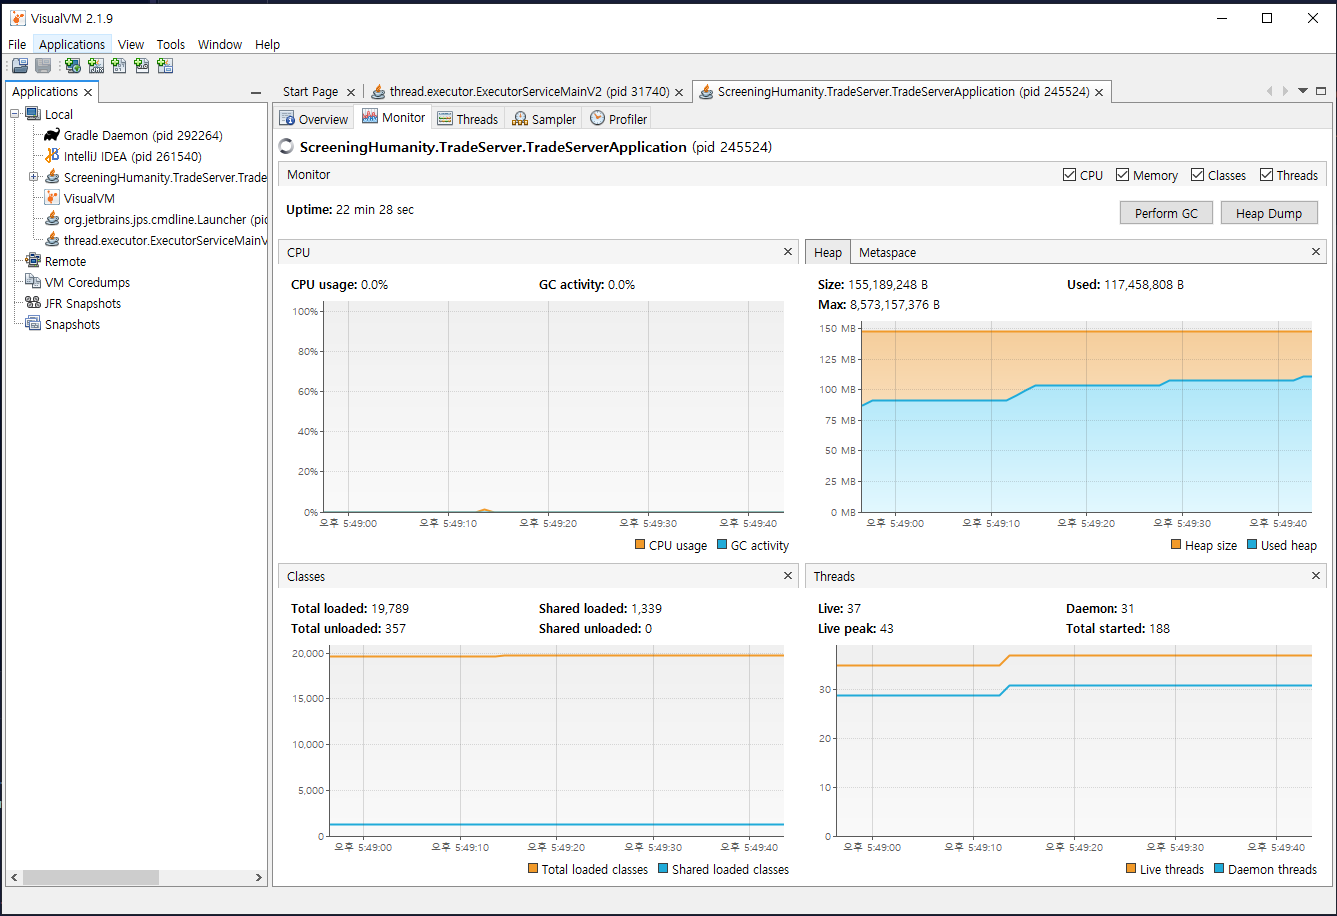Click the Heap Dump button

(x=1269, y=212)
